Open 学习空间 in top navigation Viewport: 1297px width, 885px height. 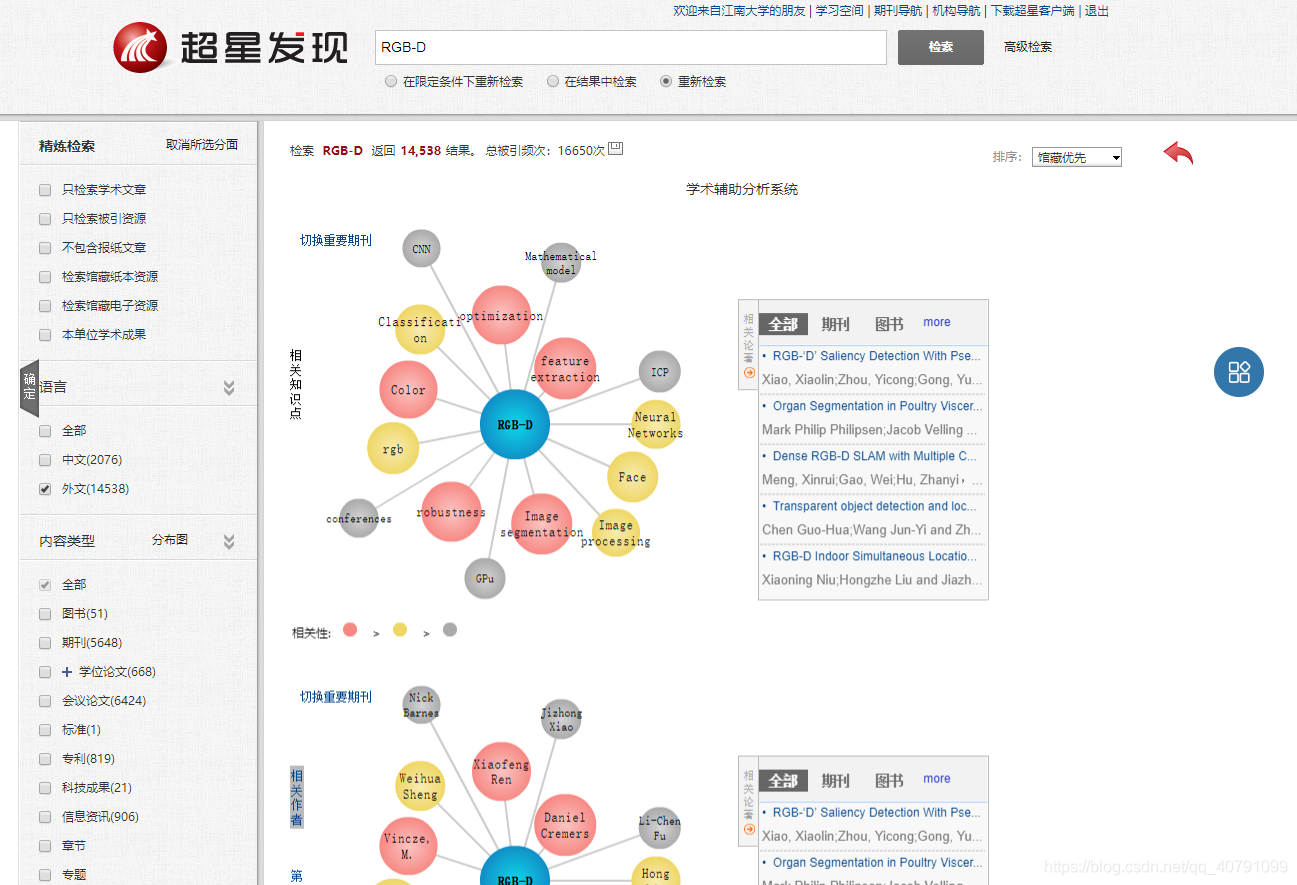pos(839,11)
